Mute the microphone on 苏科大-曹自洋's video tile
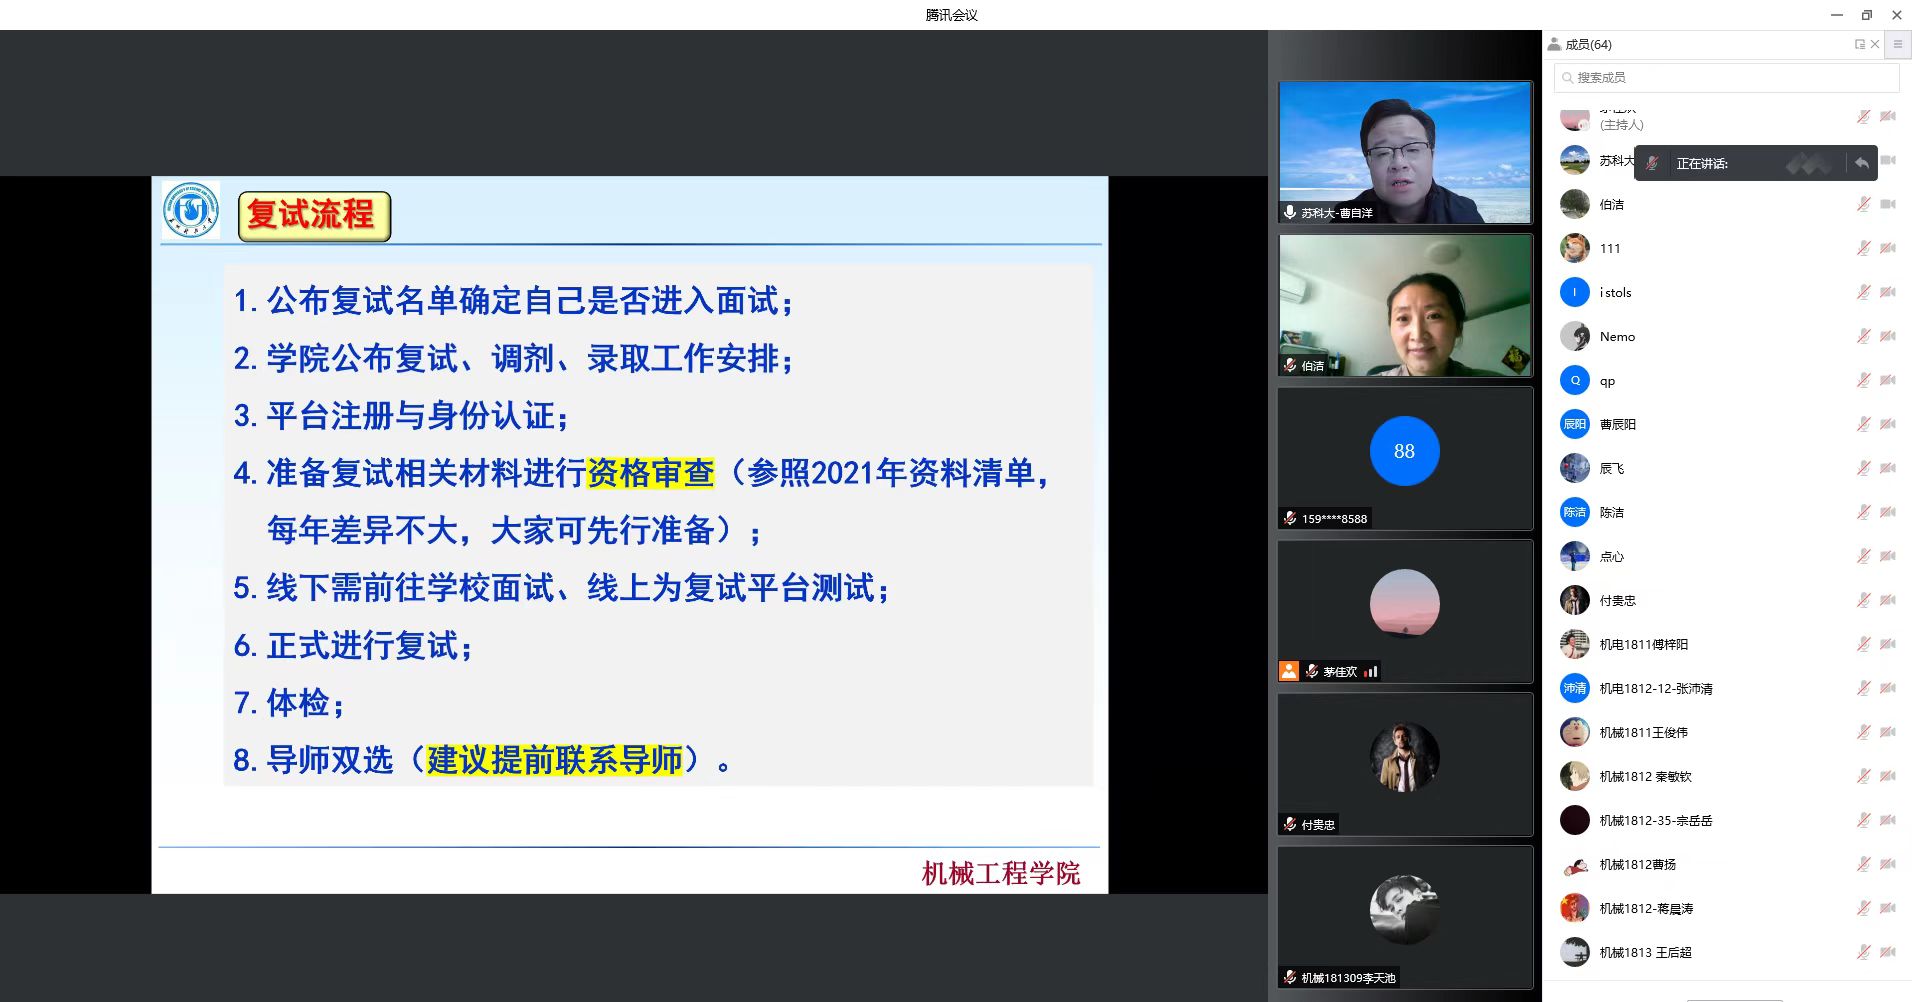Screen dimensions: 1912x1002 (1288, 212)
